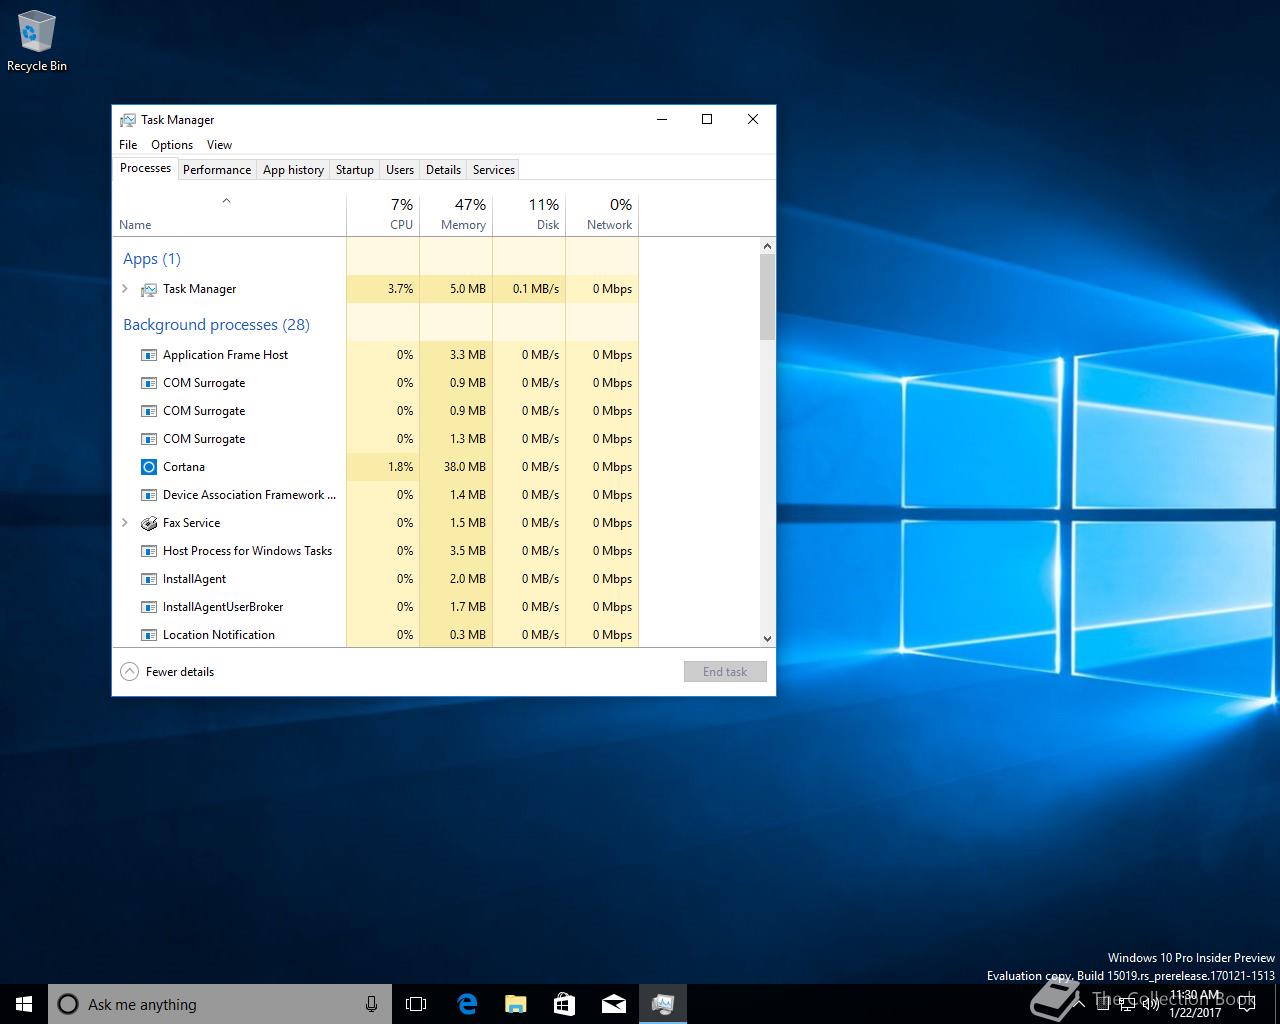
Task: Click the scroll up arrow in process list
Action: click(x=767, y=246)
